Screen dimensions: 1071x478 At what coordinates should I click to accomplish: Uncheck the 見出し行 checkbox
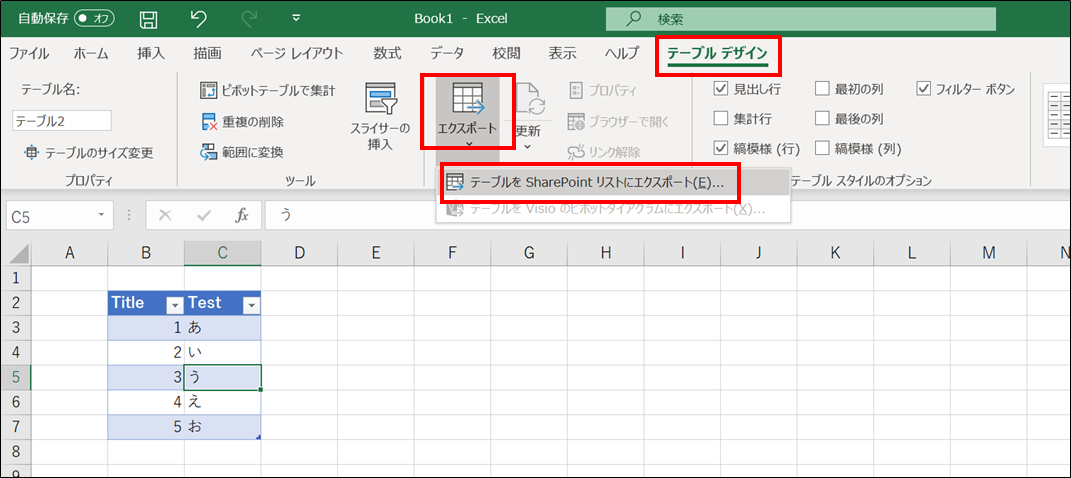720,89
